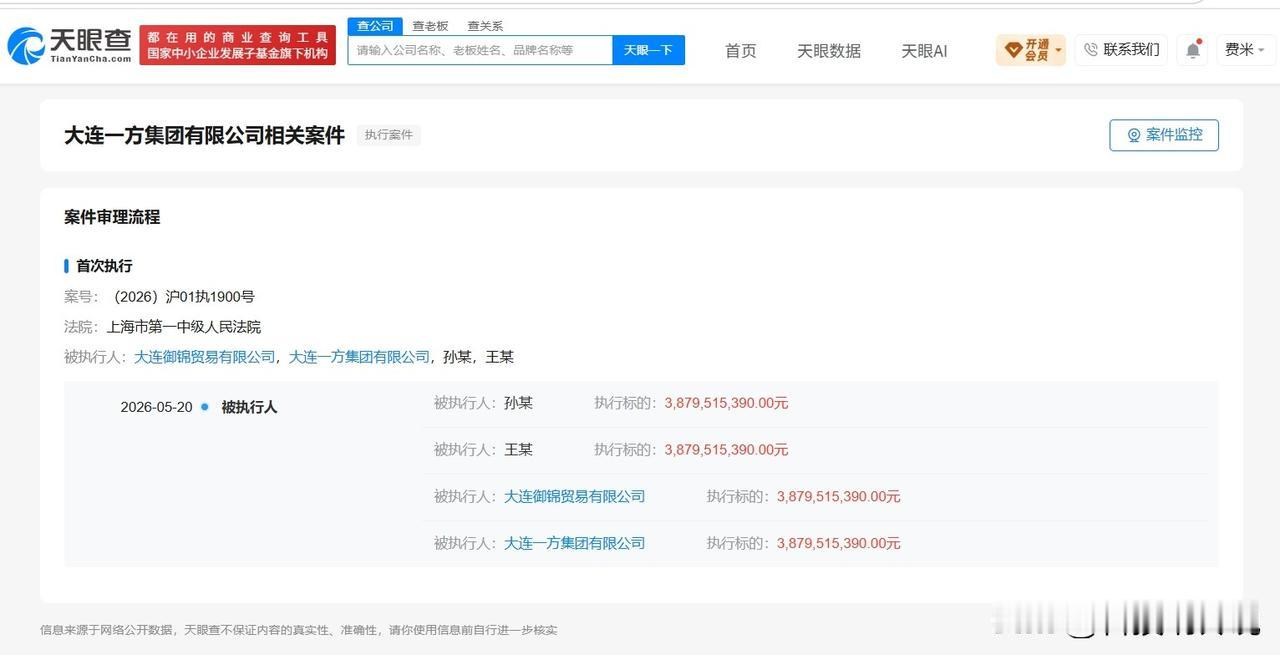Go to 首页 in the navigation
Viewport: 1280px width, 655px height.
741,51
